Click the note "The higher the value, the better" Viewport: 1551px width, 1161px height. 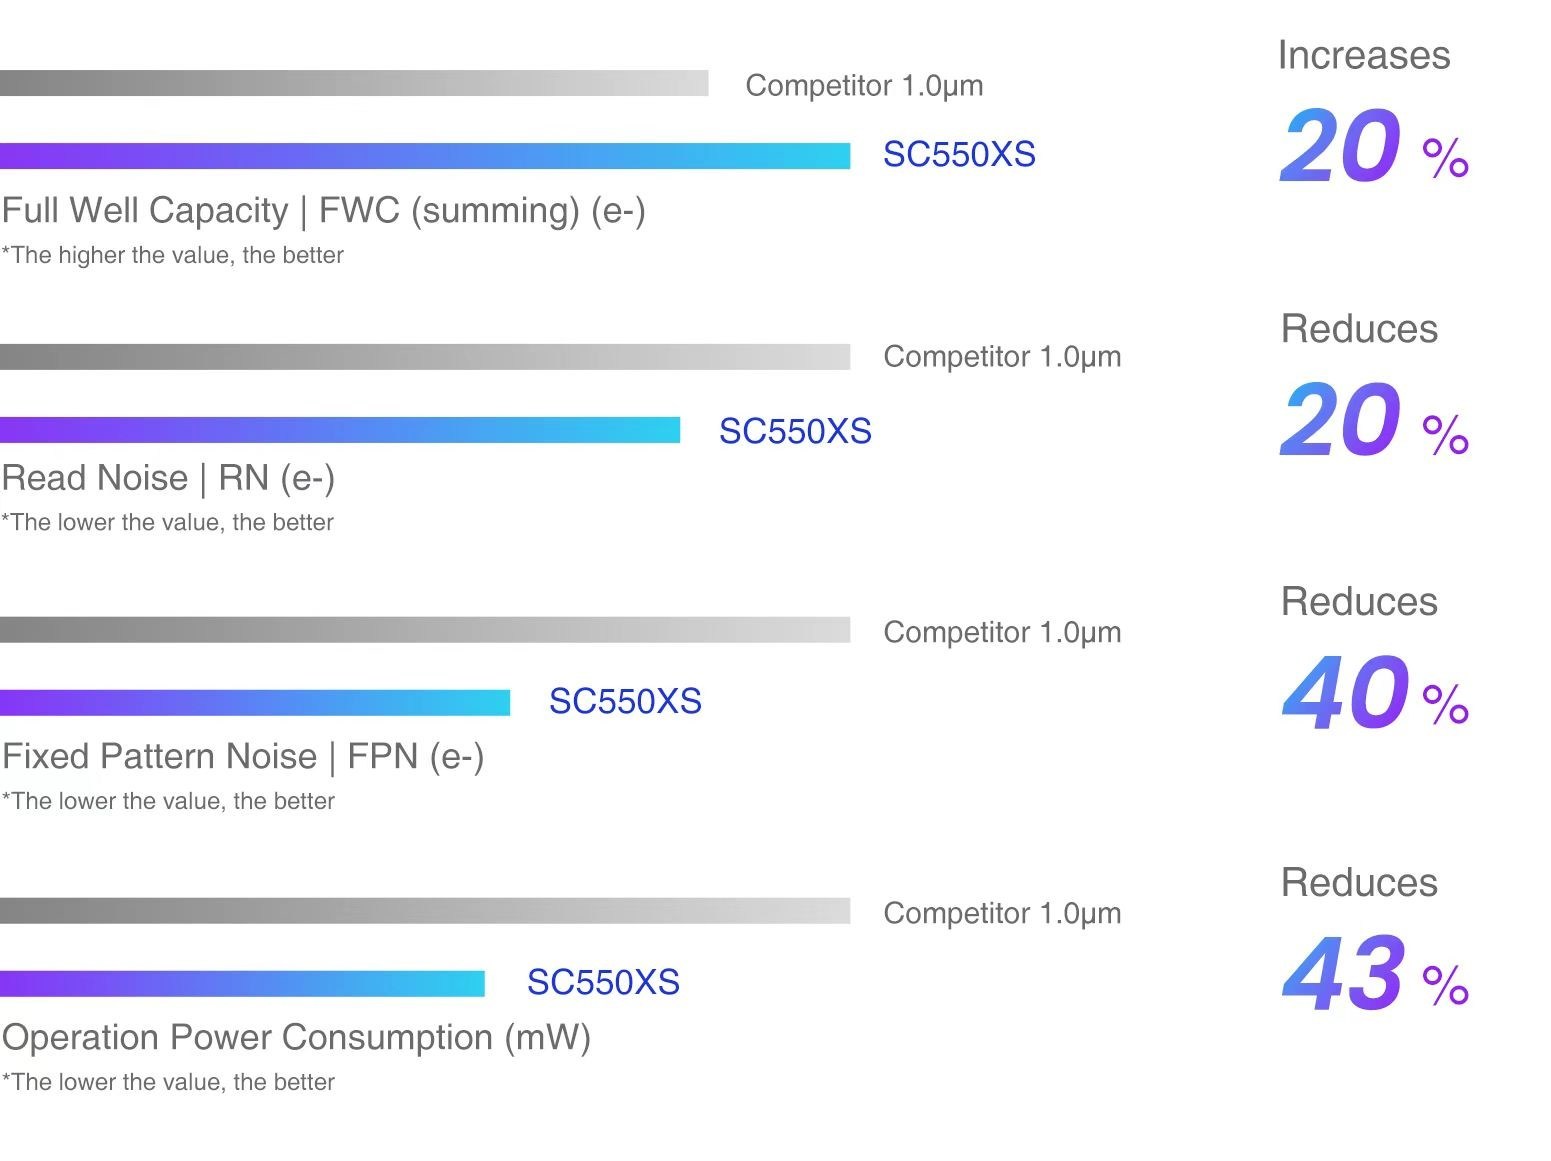pyautogui.click(x=173, y=255)
